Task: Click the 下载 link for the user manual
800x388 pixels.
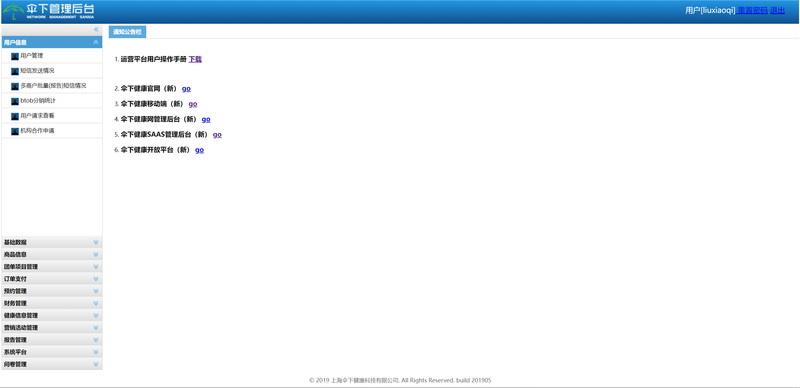Action: tap(195, 59)
